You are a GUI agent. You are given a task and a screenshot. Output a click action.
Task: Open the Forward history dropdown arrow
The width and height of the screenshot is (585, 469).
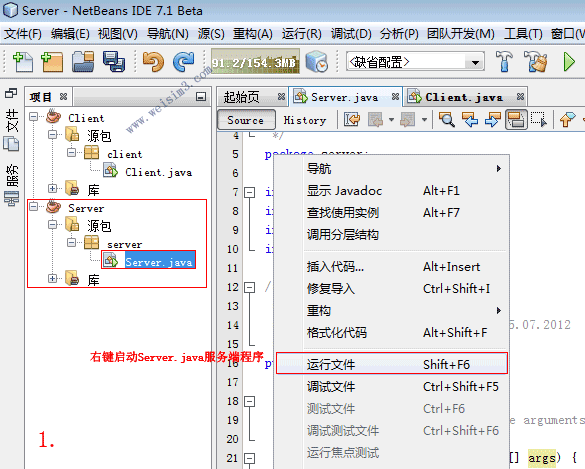tap(424, 120)
